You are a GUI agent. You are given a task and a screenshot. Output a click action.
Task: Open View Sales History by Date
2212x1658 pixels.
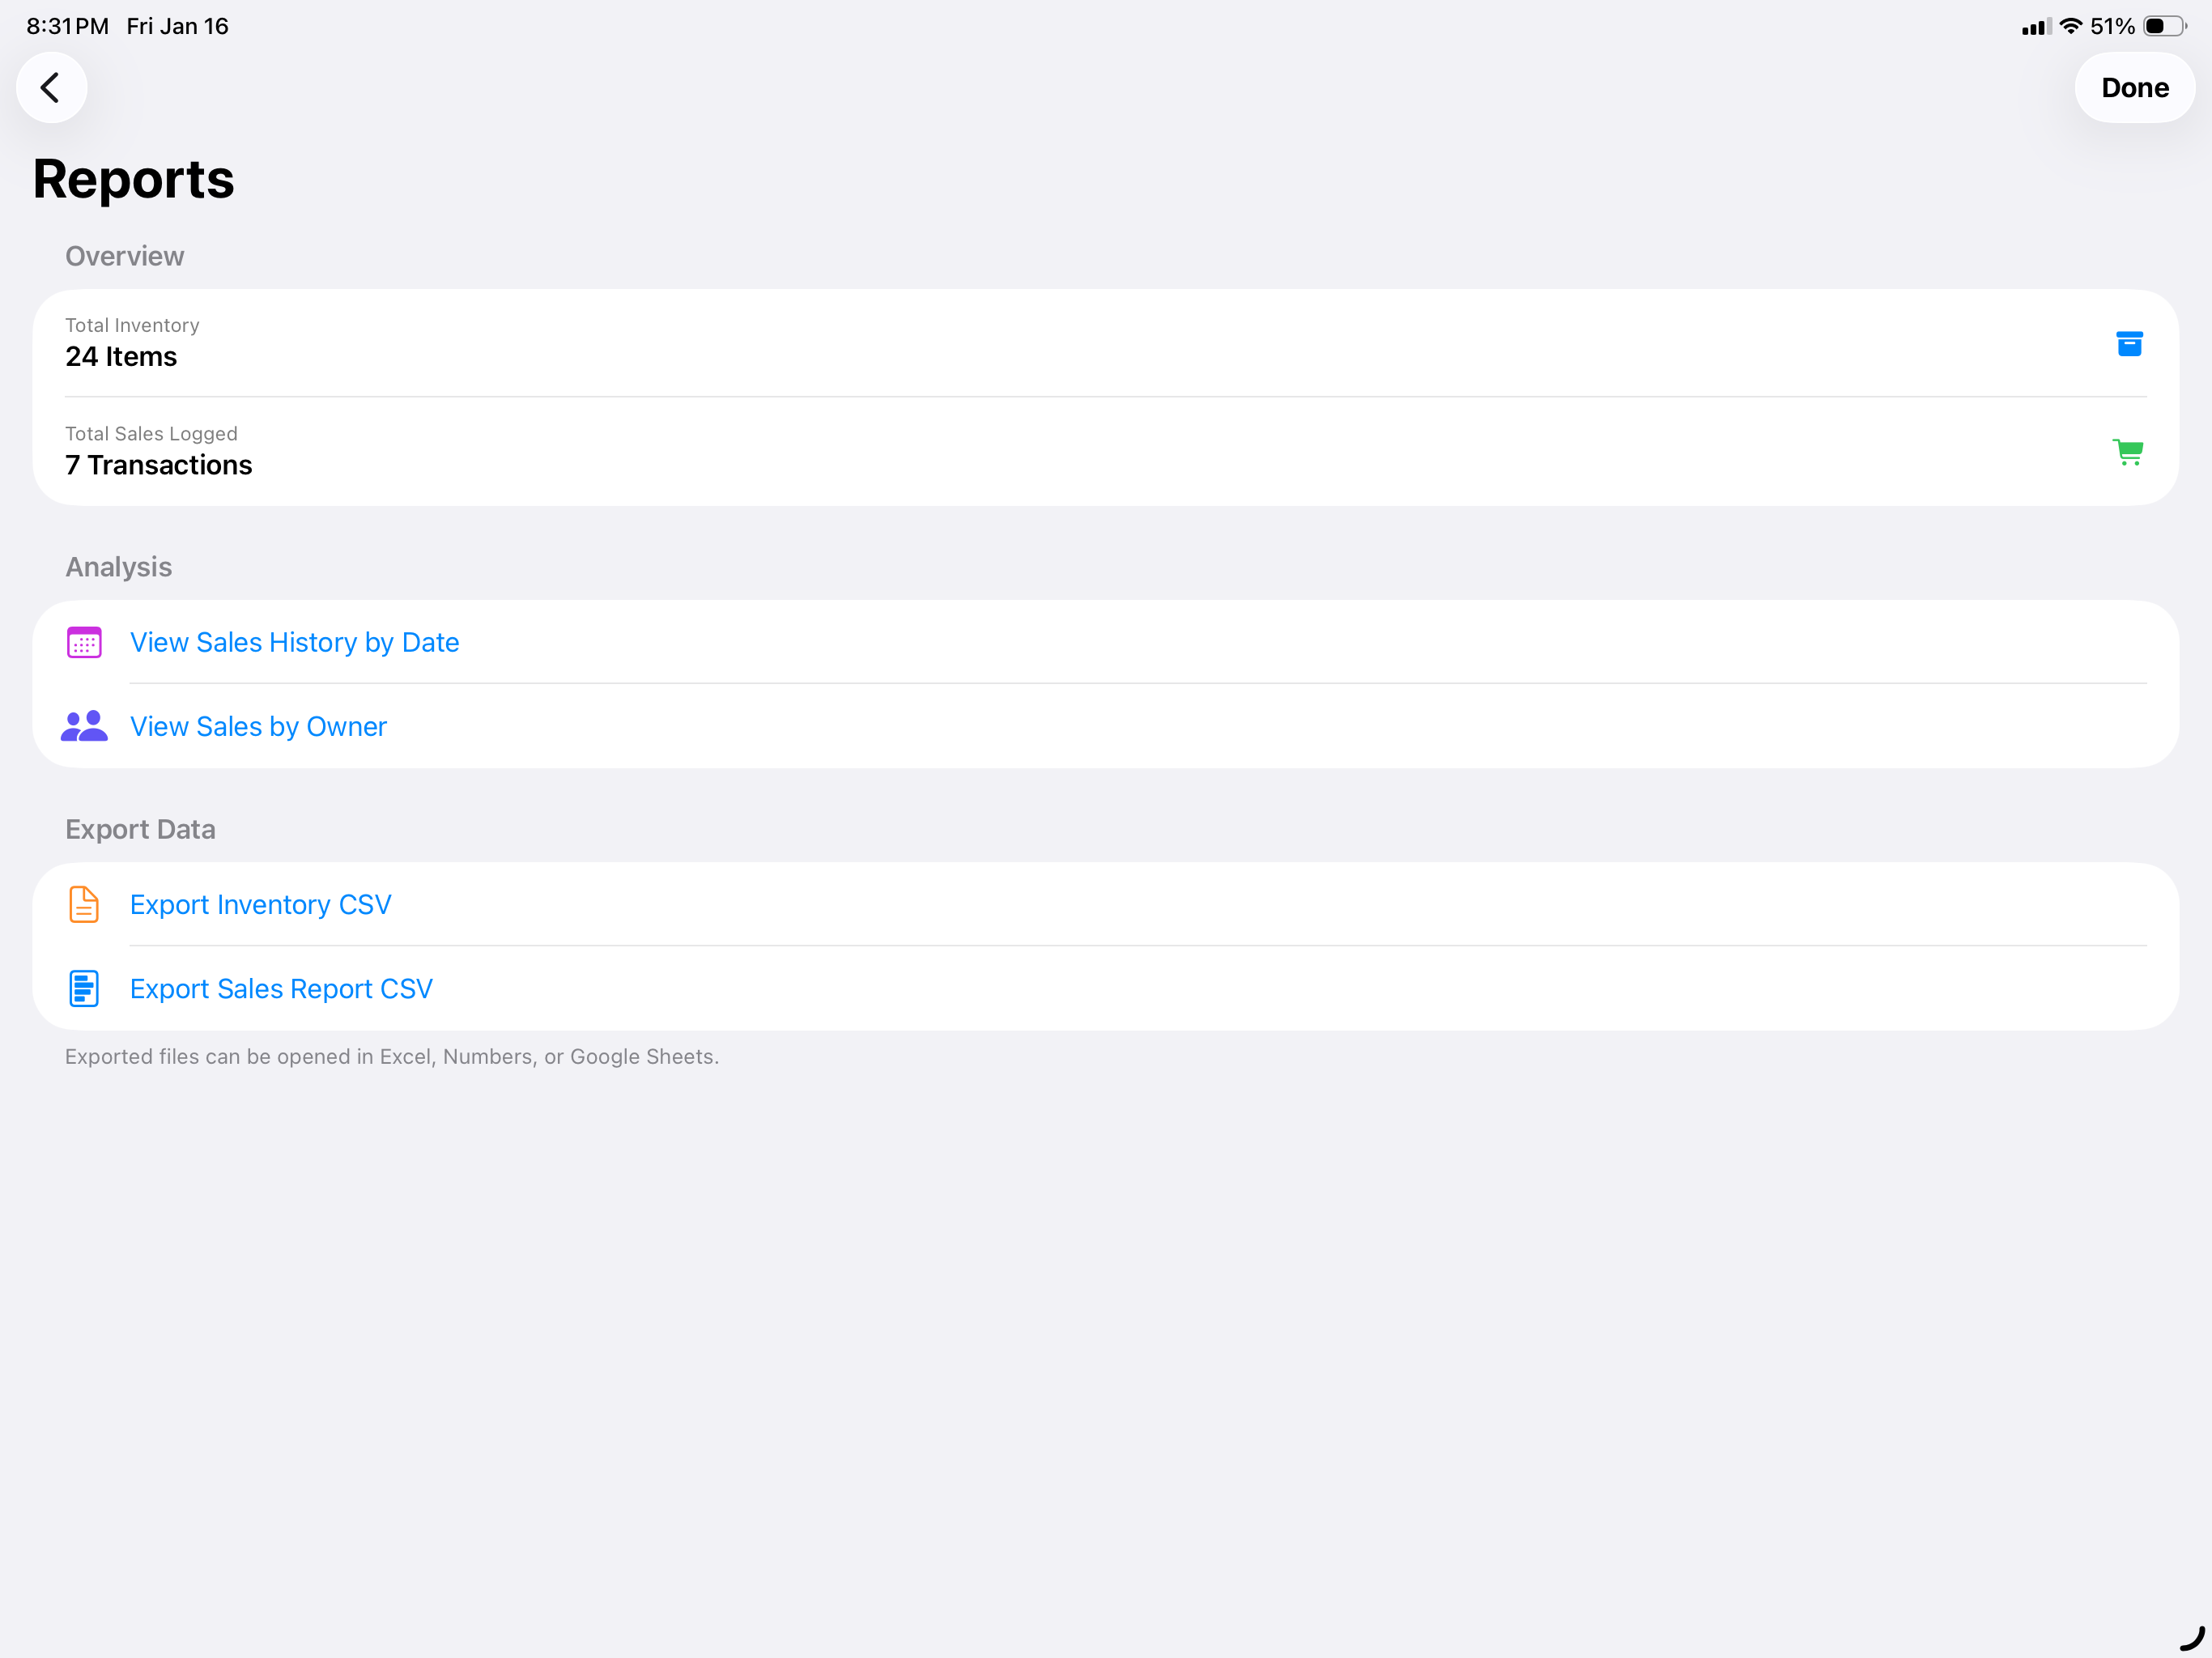[x=1105, y=642]
